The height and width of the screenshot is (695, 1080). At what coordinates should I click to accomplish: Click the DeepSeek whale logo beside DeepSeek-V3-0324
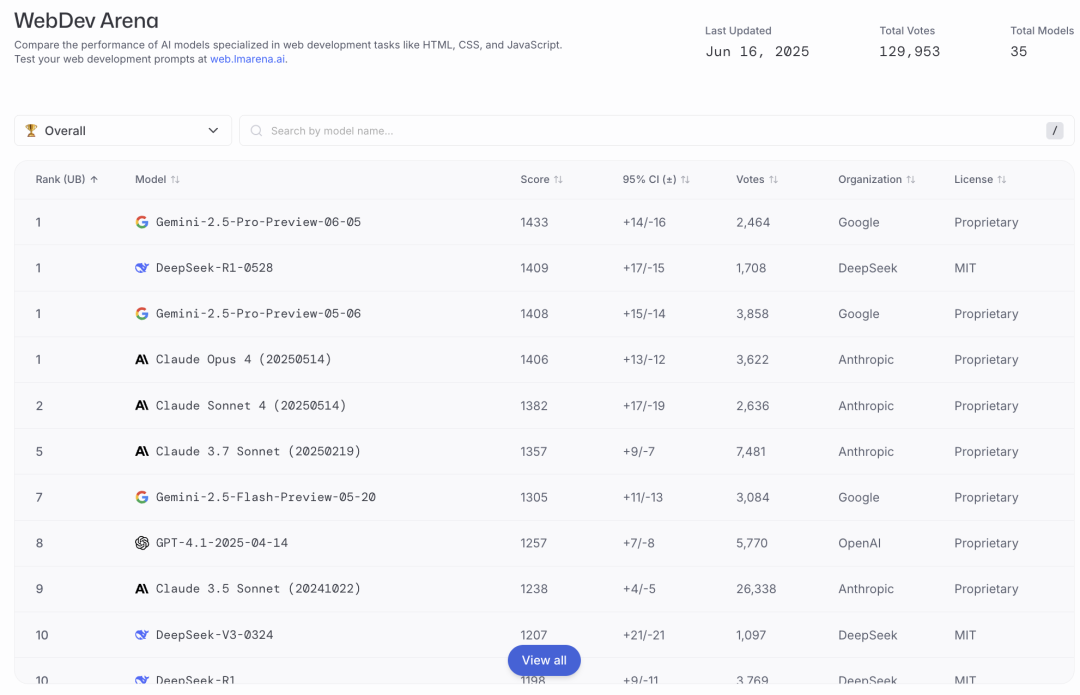142,635
